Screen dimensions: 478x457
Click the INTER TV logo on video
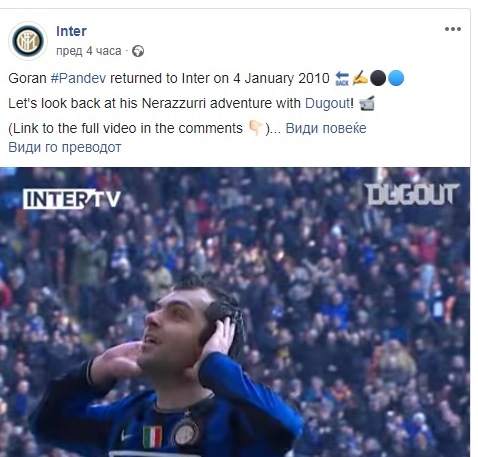(x=72, y=199)
